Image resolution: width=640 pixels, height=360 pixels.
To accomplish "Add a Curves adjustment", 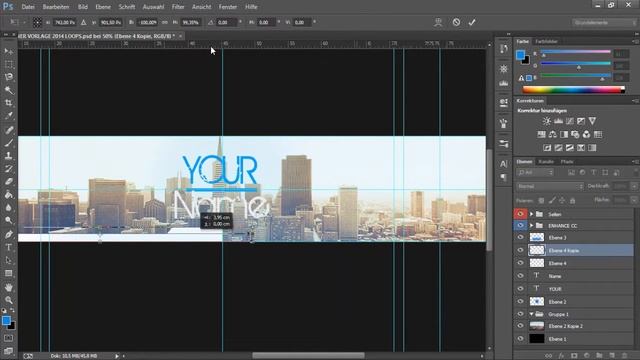I will (x=570, y=121).
